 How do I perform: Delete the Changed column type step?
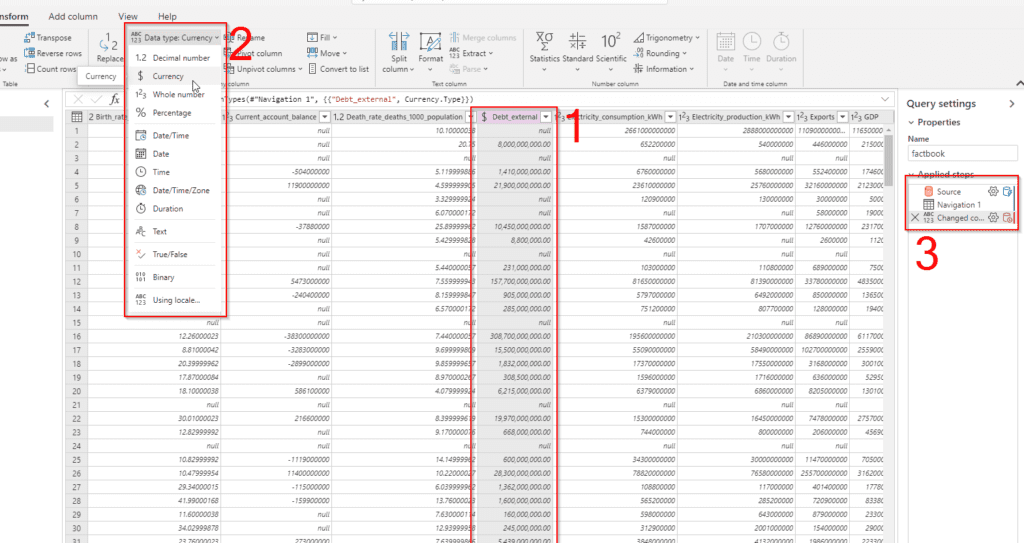(x=915, y=217)
